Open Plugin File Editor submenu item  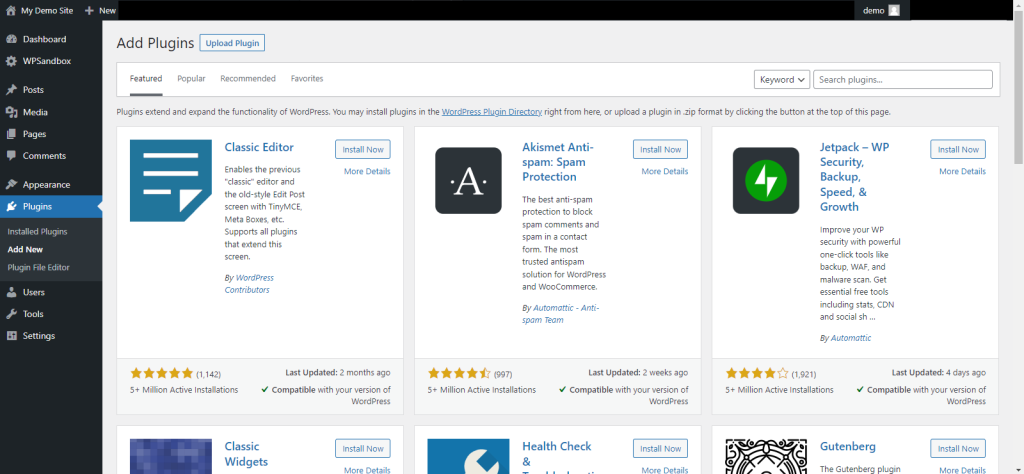point(39,268)
